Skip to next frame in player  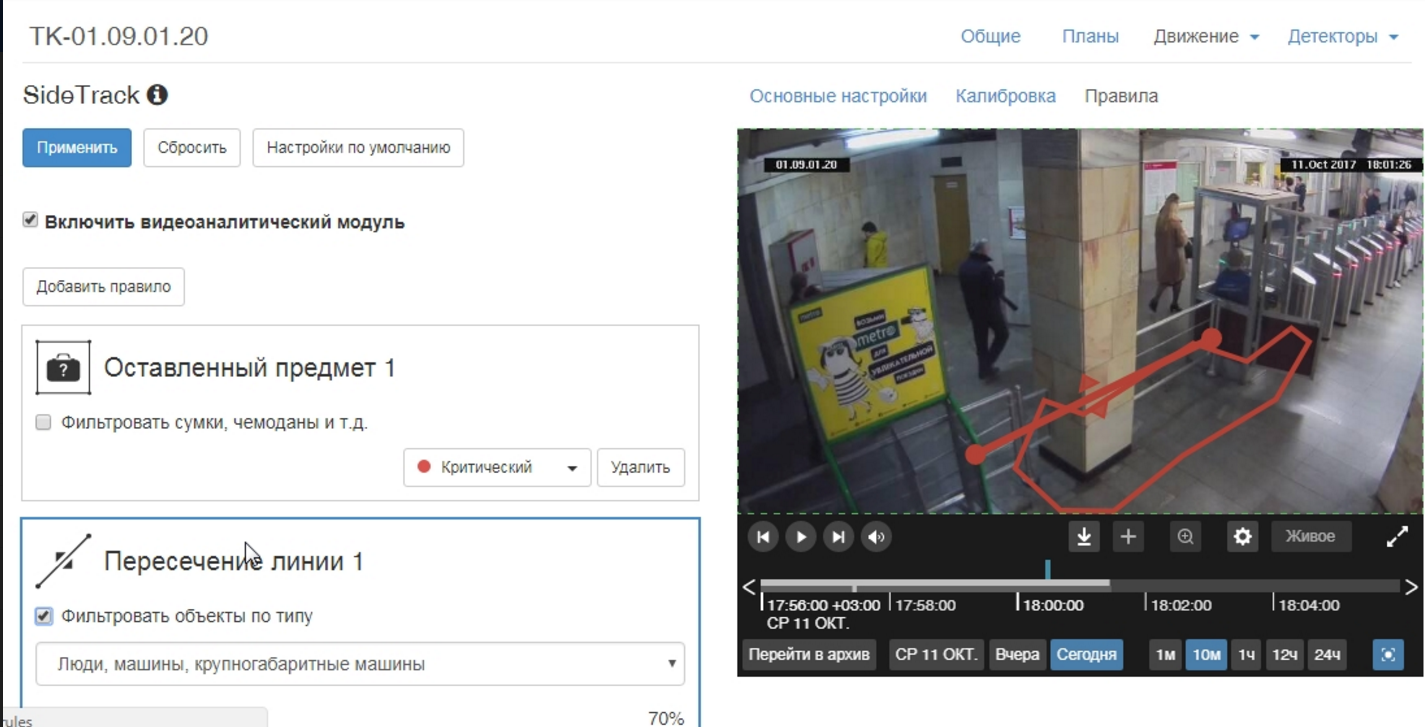click(838, 537)
